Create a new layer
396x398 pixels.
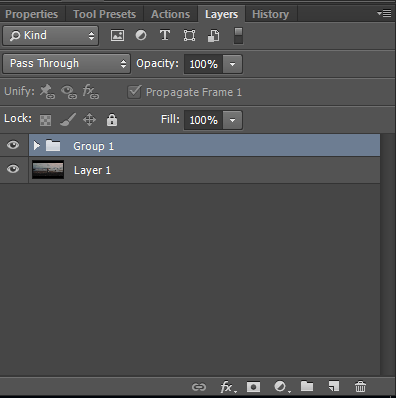point(334,386)
